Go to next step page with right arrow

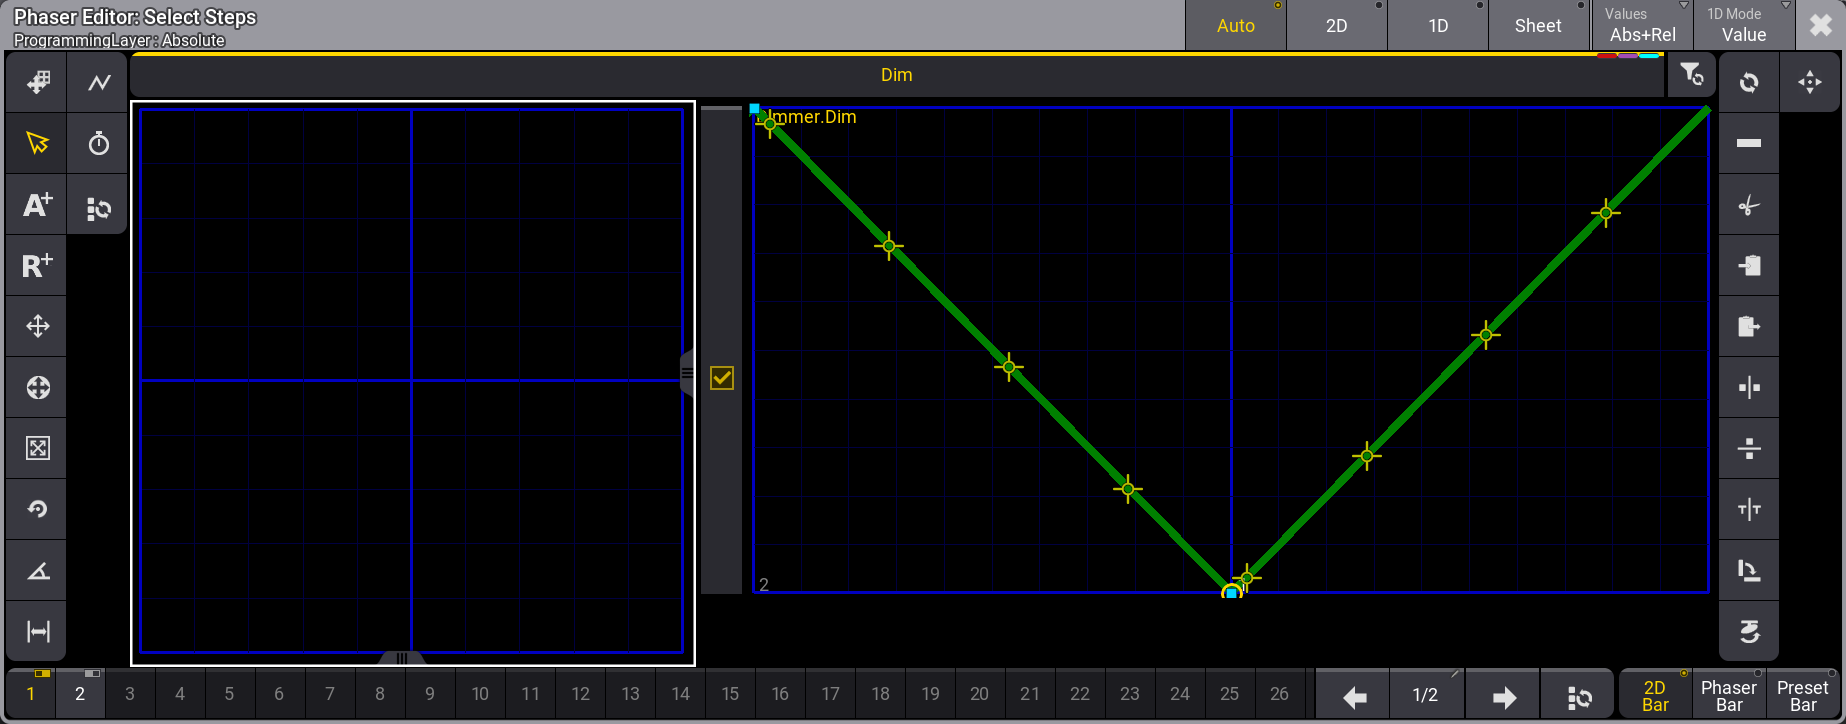1503,696
